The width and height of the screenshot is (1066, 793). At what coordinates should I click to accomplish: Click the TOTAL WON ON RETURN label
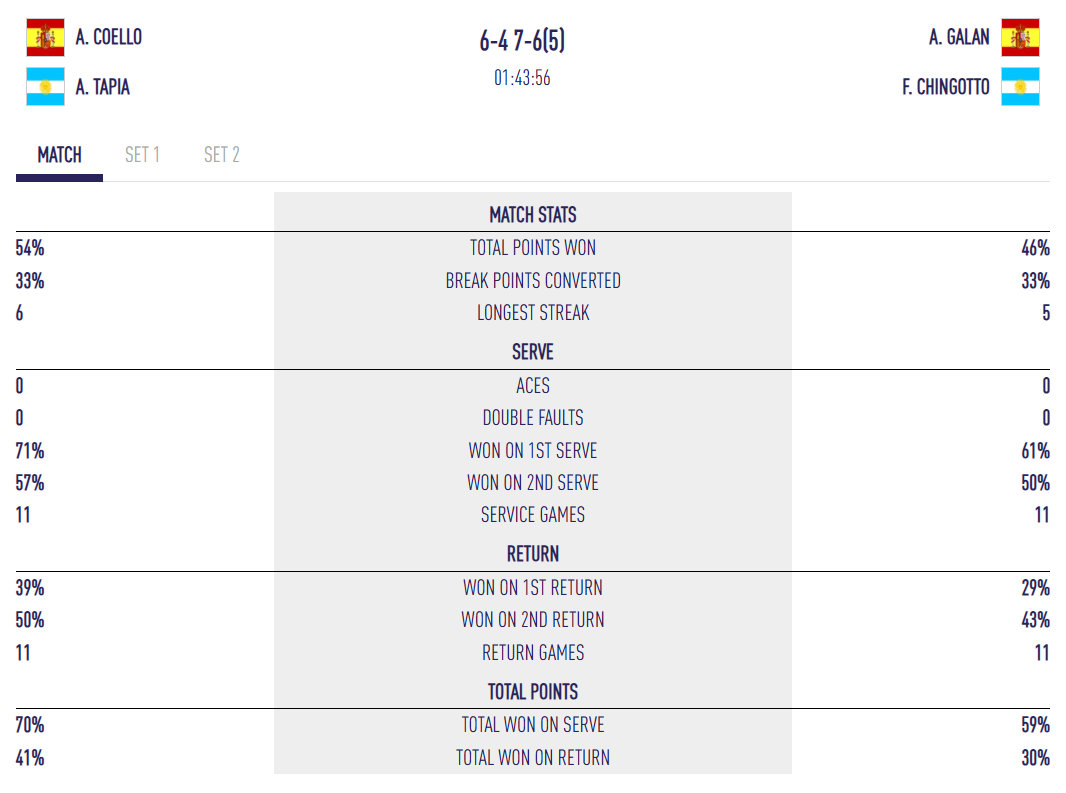[533, 758]
